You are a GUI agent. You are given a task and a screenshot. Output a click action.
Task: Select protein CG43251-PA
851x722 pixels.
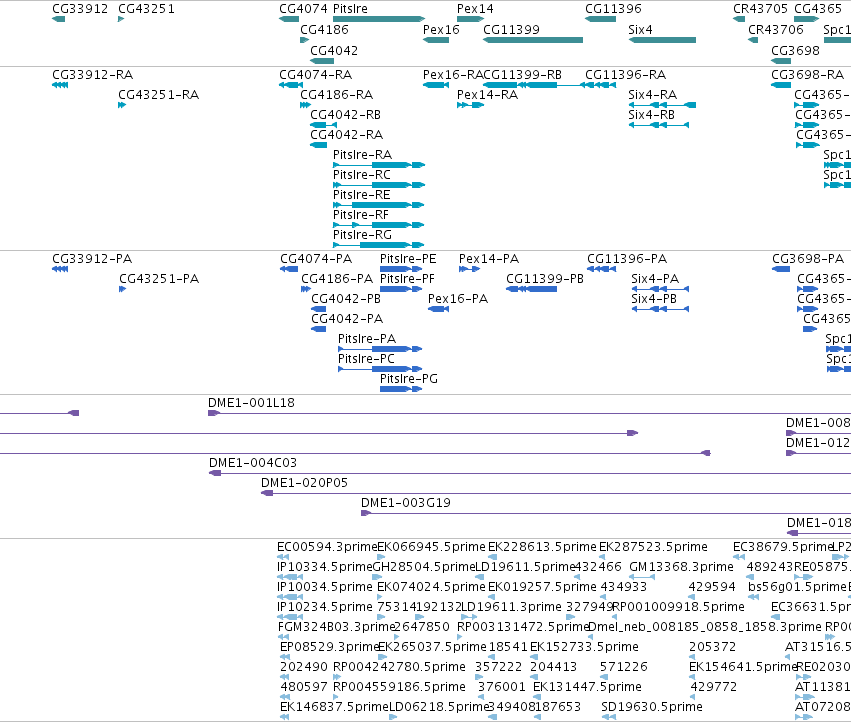click(123, 289)
